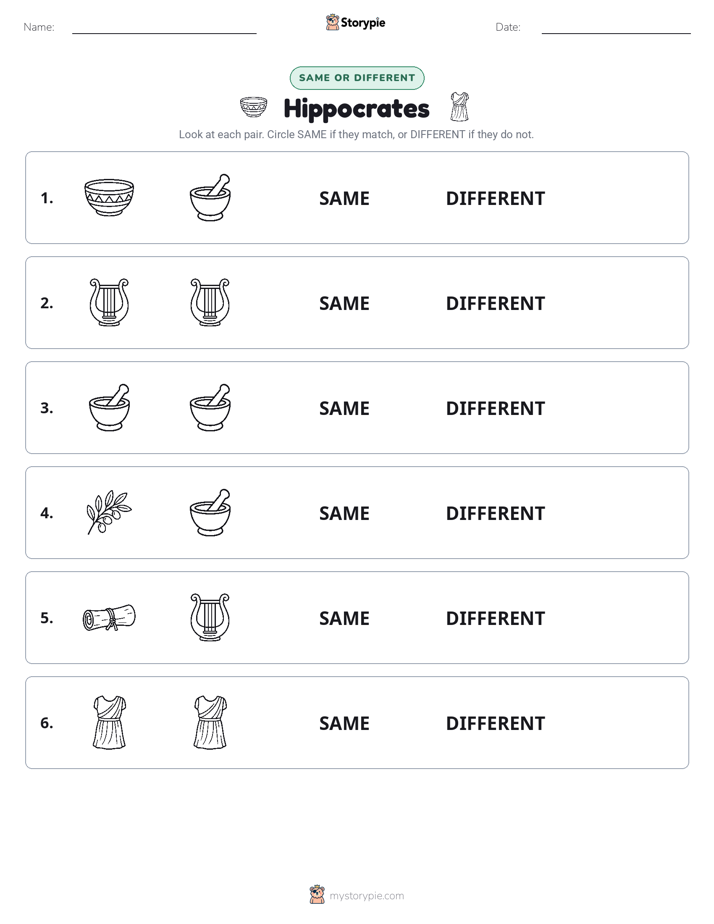Screen dimensions: 714x924
Task: Select the left lyre icon in row 2
Action: click(109, 302)
